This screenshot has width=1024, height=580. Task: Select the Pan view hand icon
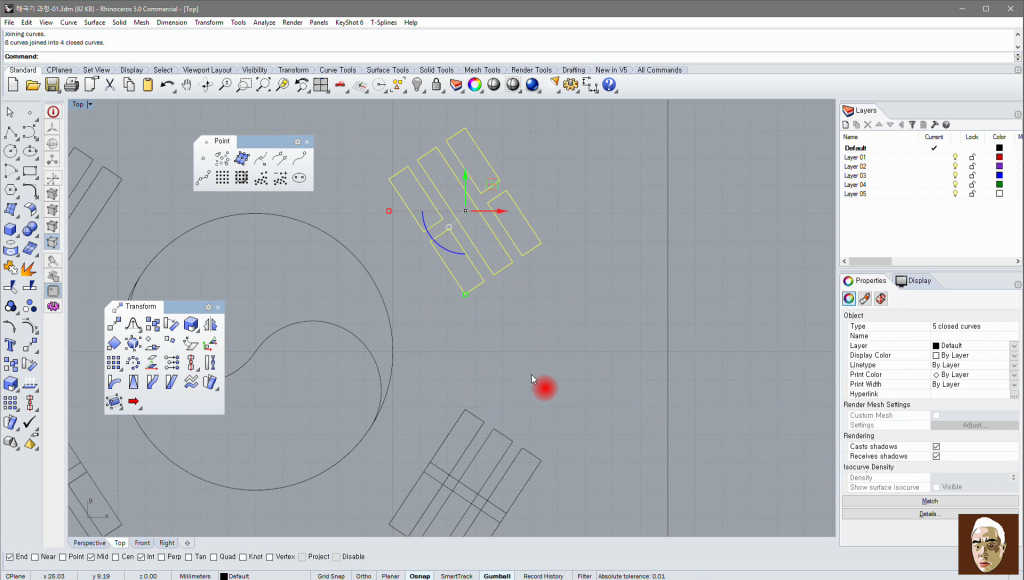point(187,85)
